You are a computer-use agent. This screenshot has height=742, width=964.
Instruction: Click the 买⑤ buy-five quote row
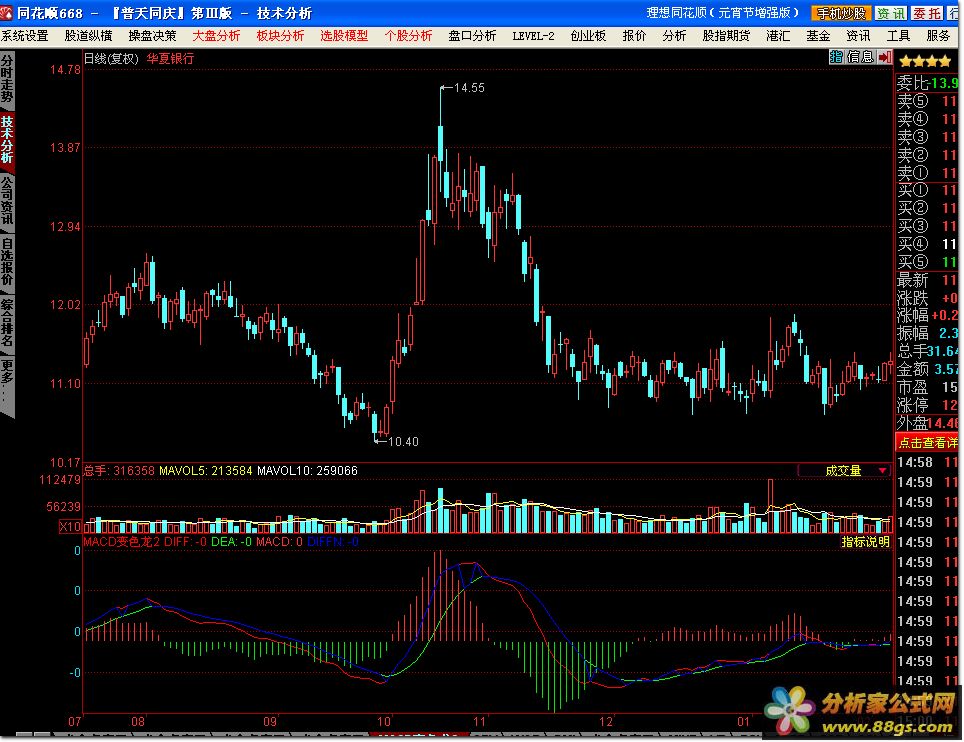coord(927,262)
